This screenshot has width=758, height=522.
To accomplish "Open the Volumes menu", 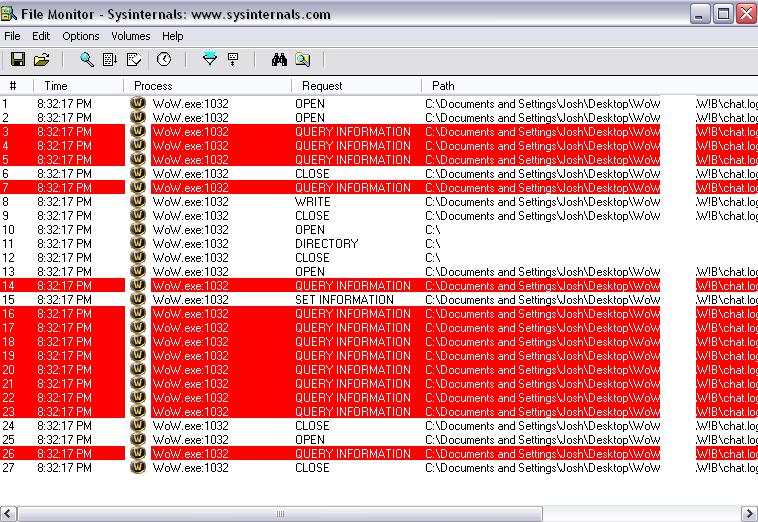I will (x=131, y=36).
